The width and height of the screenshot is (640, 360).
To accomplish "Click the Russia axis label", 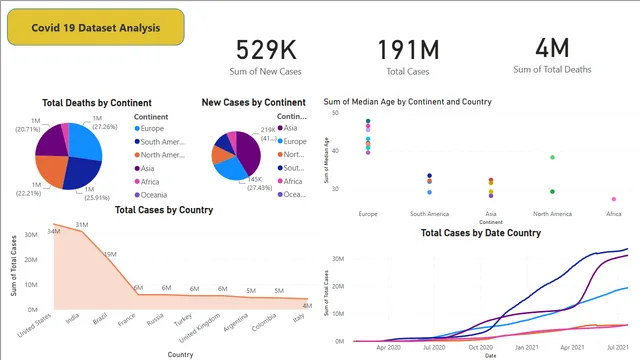I will 155,320.
